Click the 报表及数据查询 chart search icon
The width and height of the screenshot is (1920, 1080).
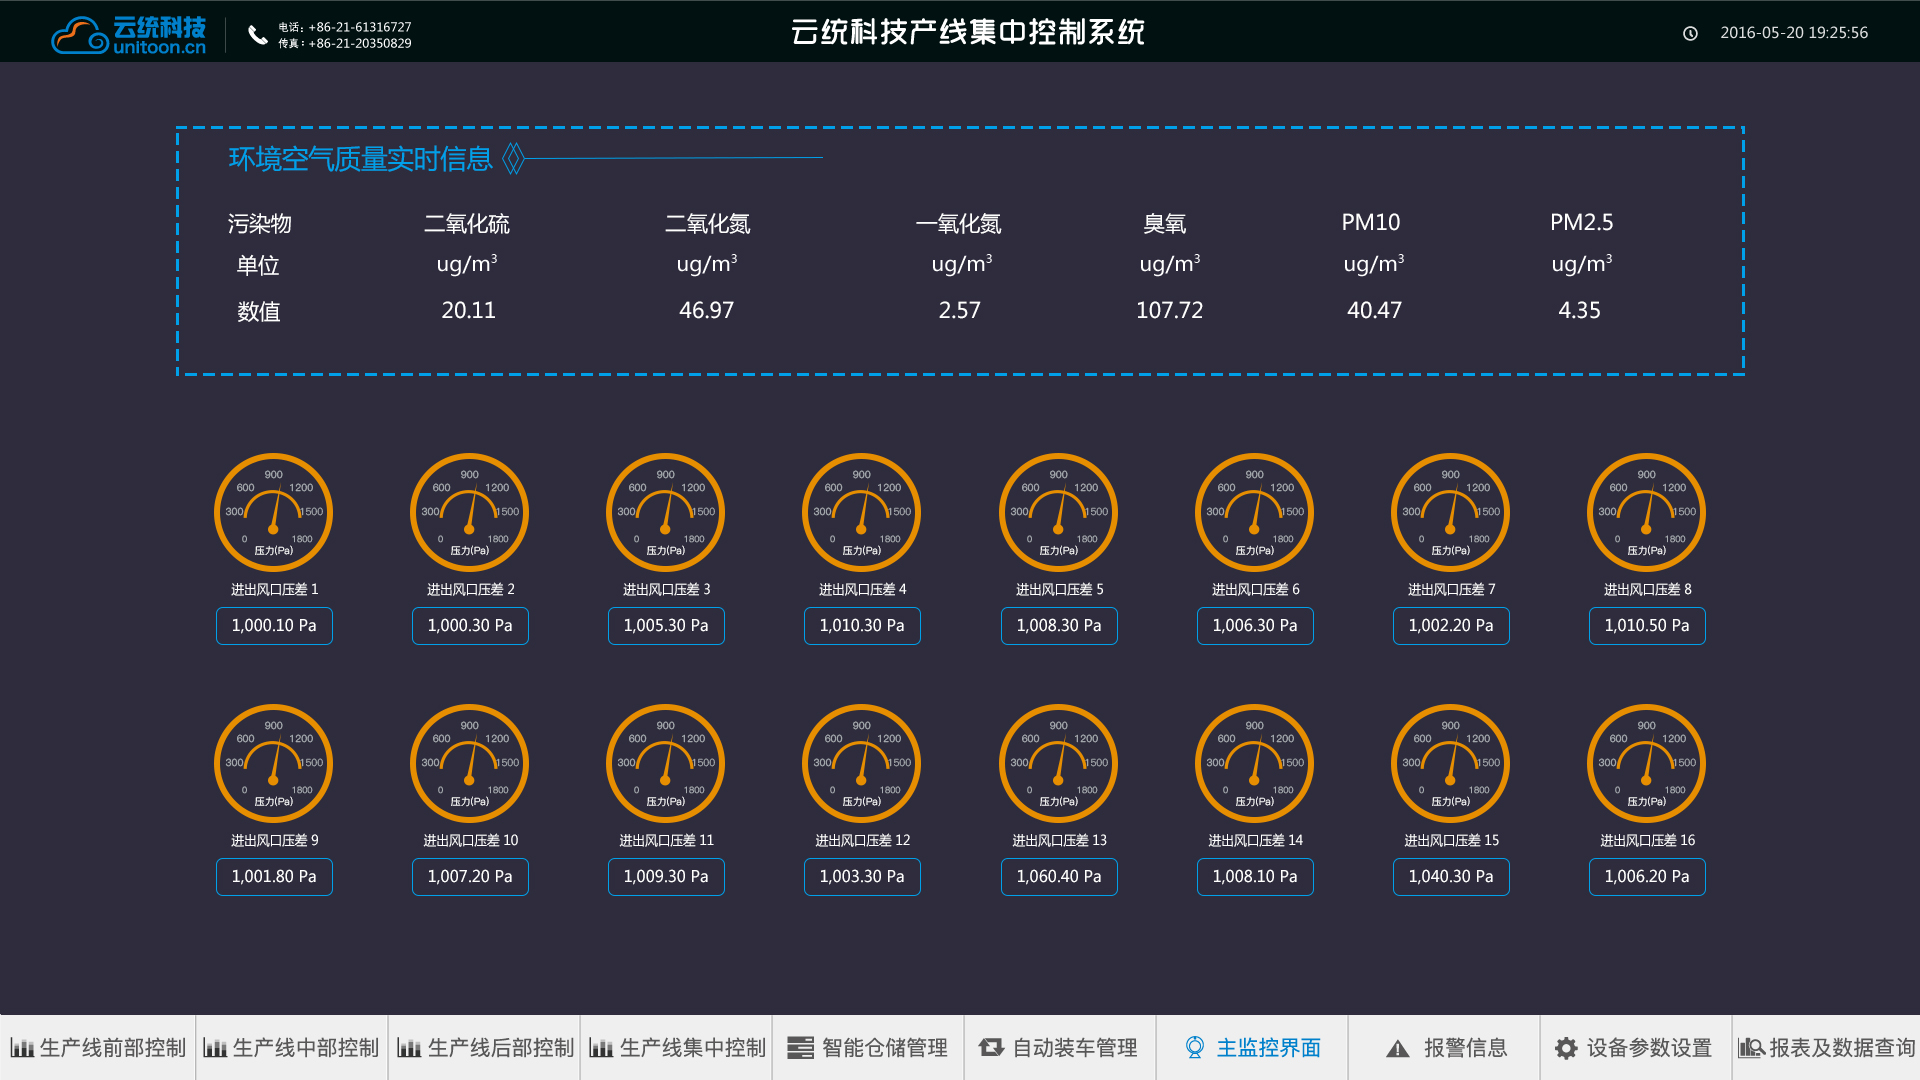(x=1751, y=1048)
